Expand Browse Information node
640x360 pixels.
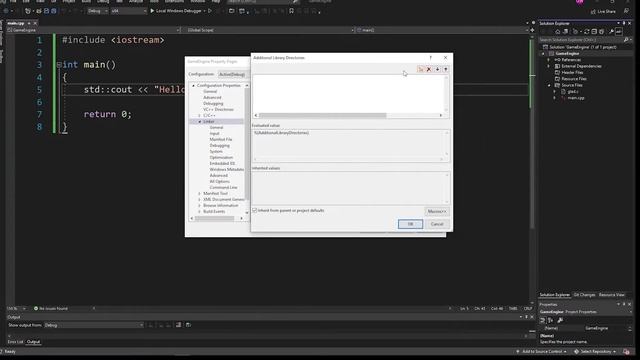point(200,206)
